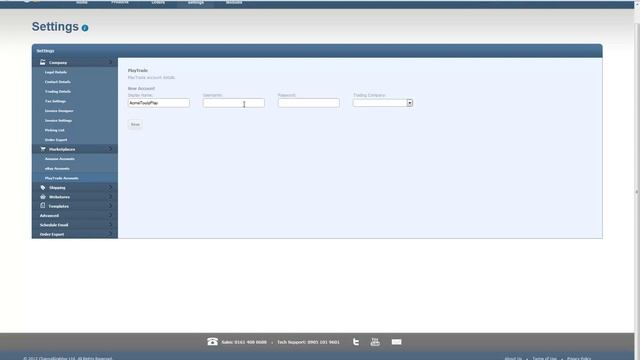Screen dimensions: 640x360
Task: Open the Orders tab in top navigation
Action: (158, 2)
